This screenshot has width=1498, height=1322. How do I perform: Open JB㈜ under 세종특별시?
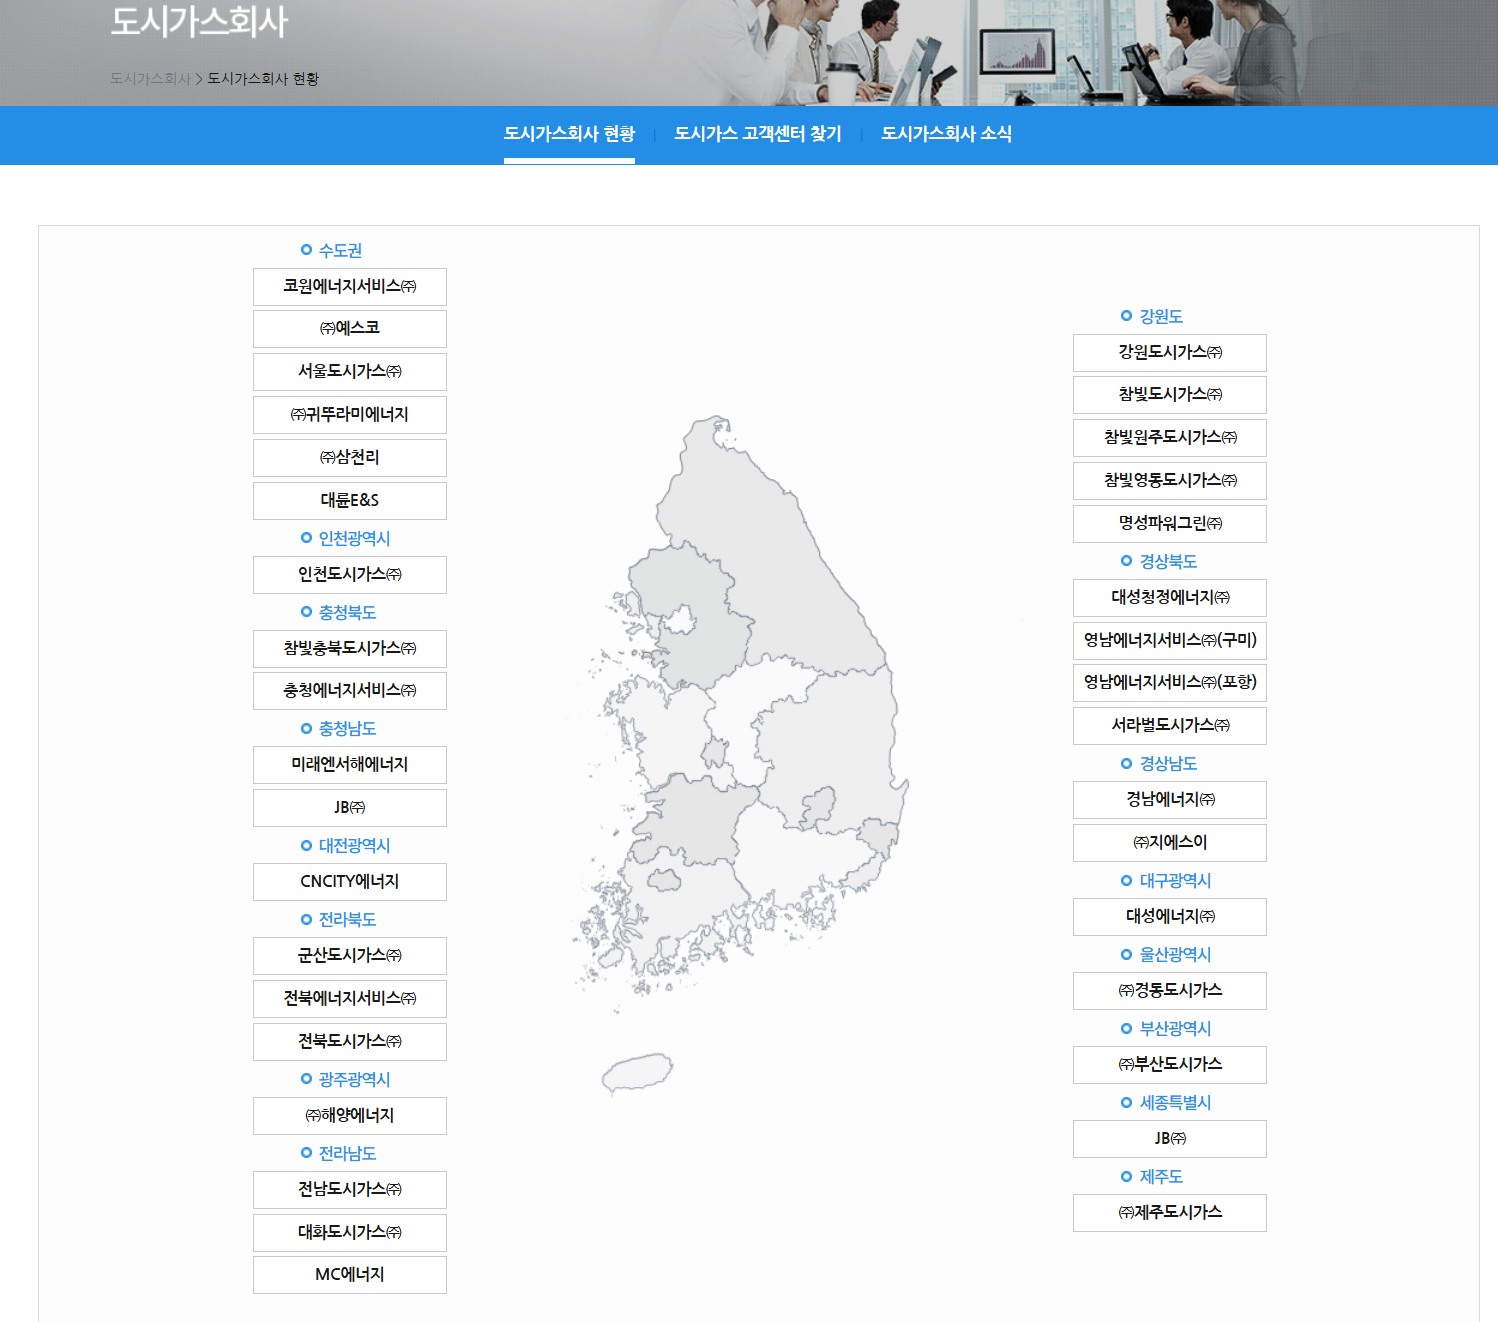1169,1138
